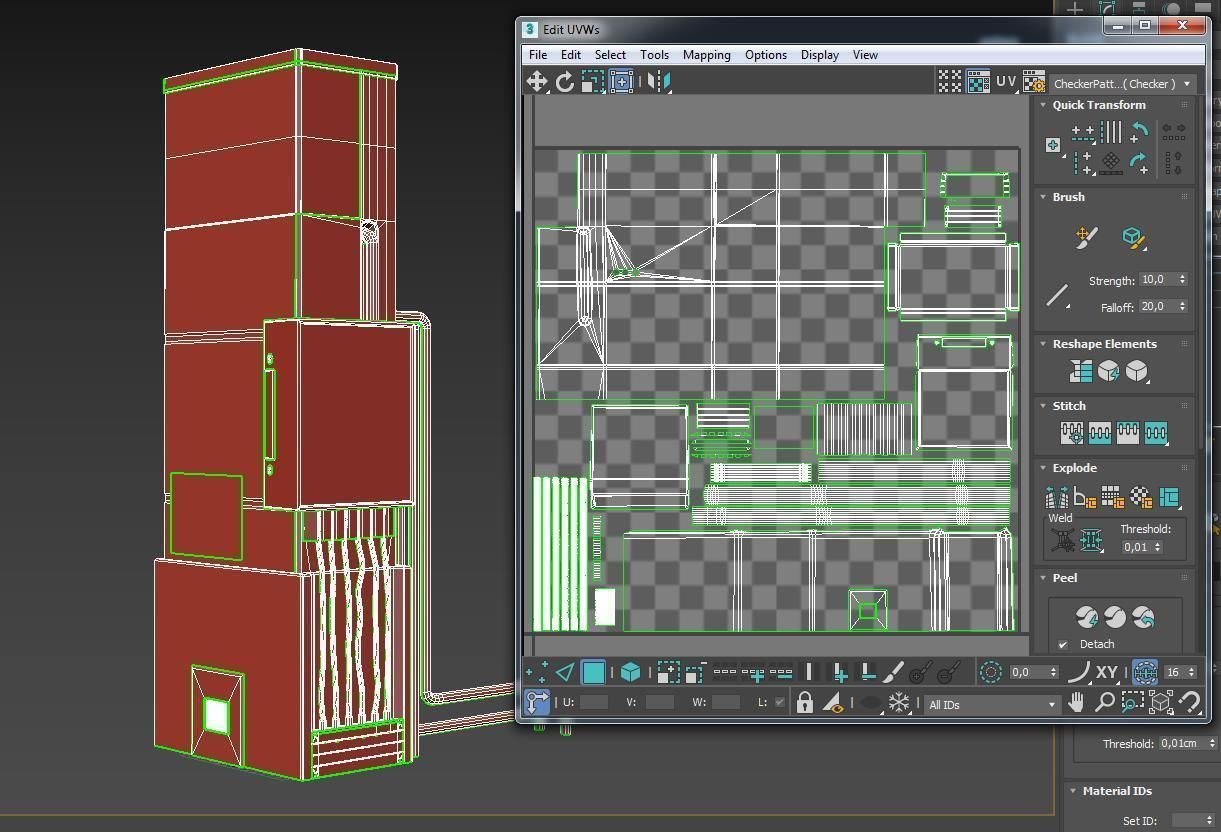Open the Mapping menu
The height and width of the screenshot is (832, 1221).
click(707, 55)
